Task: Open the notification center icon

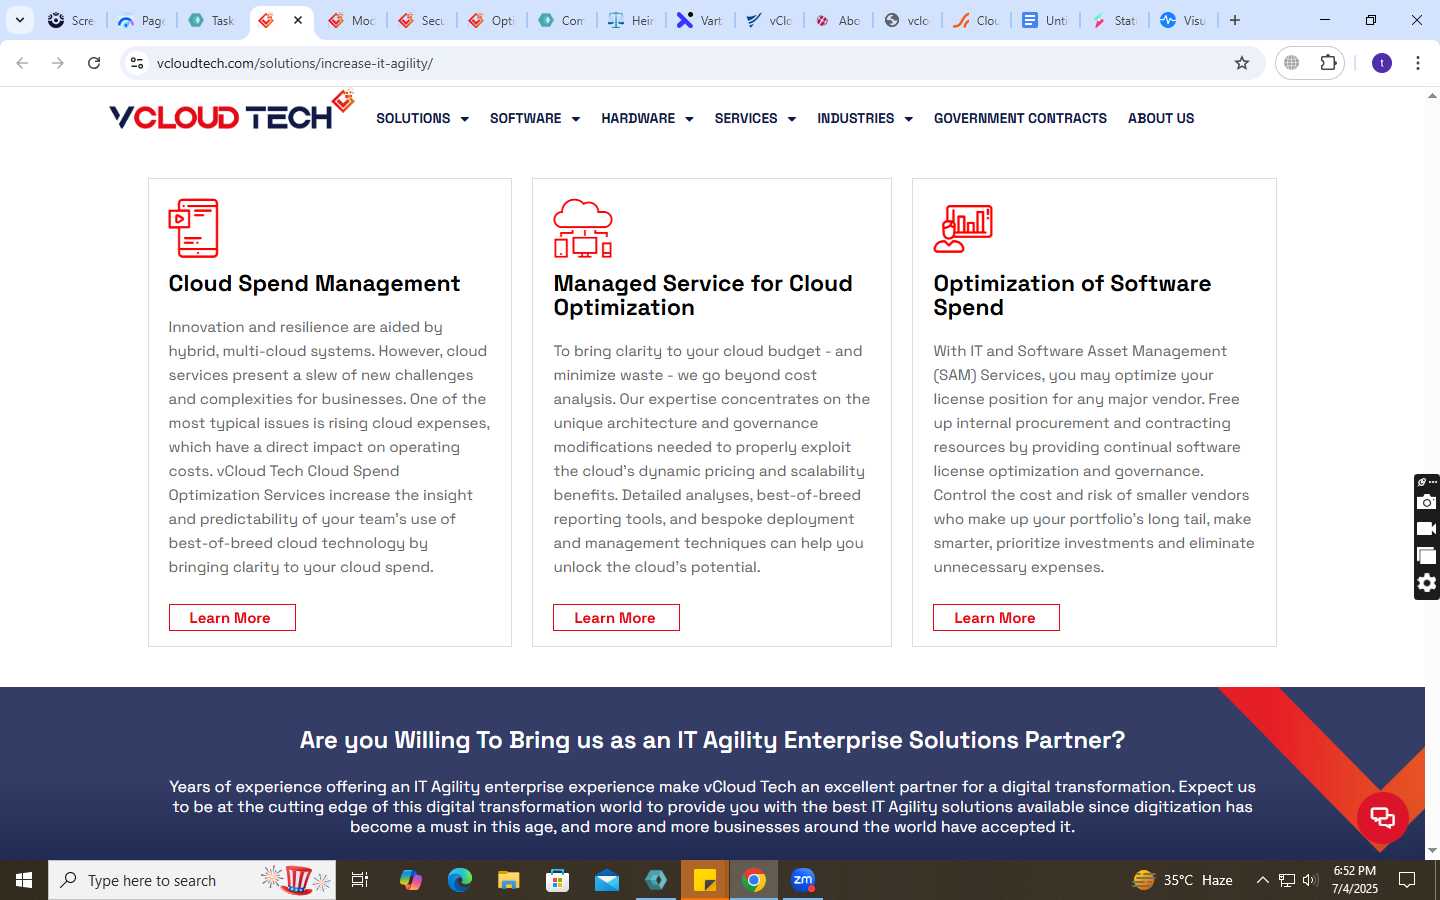Action: (x=1407, y=880)
